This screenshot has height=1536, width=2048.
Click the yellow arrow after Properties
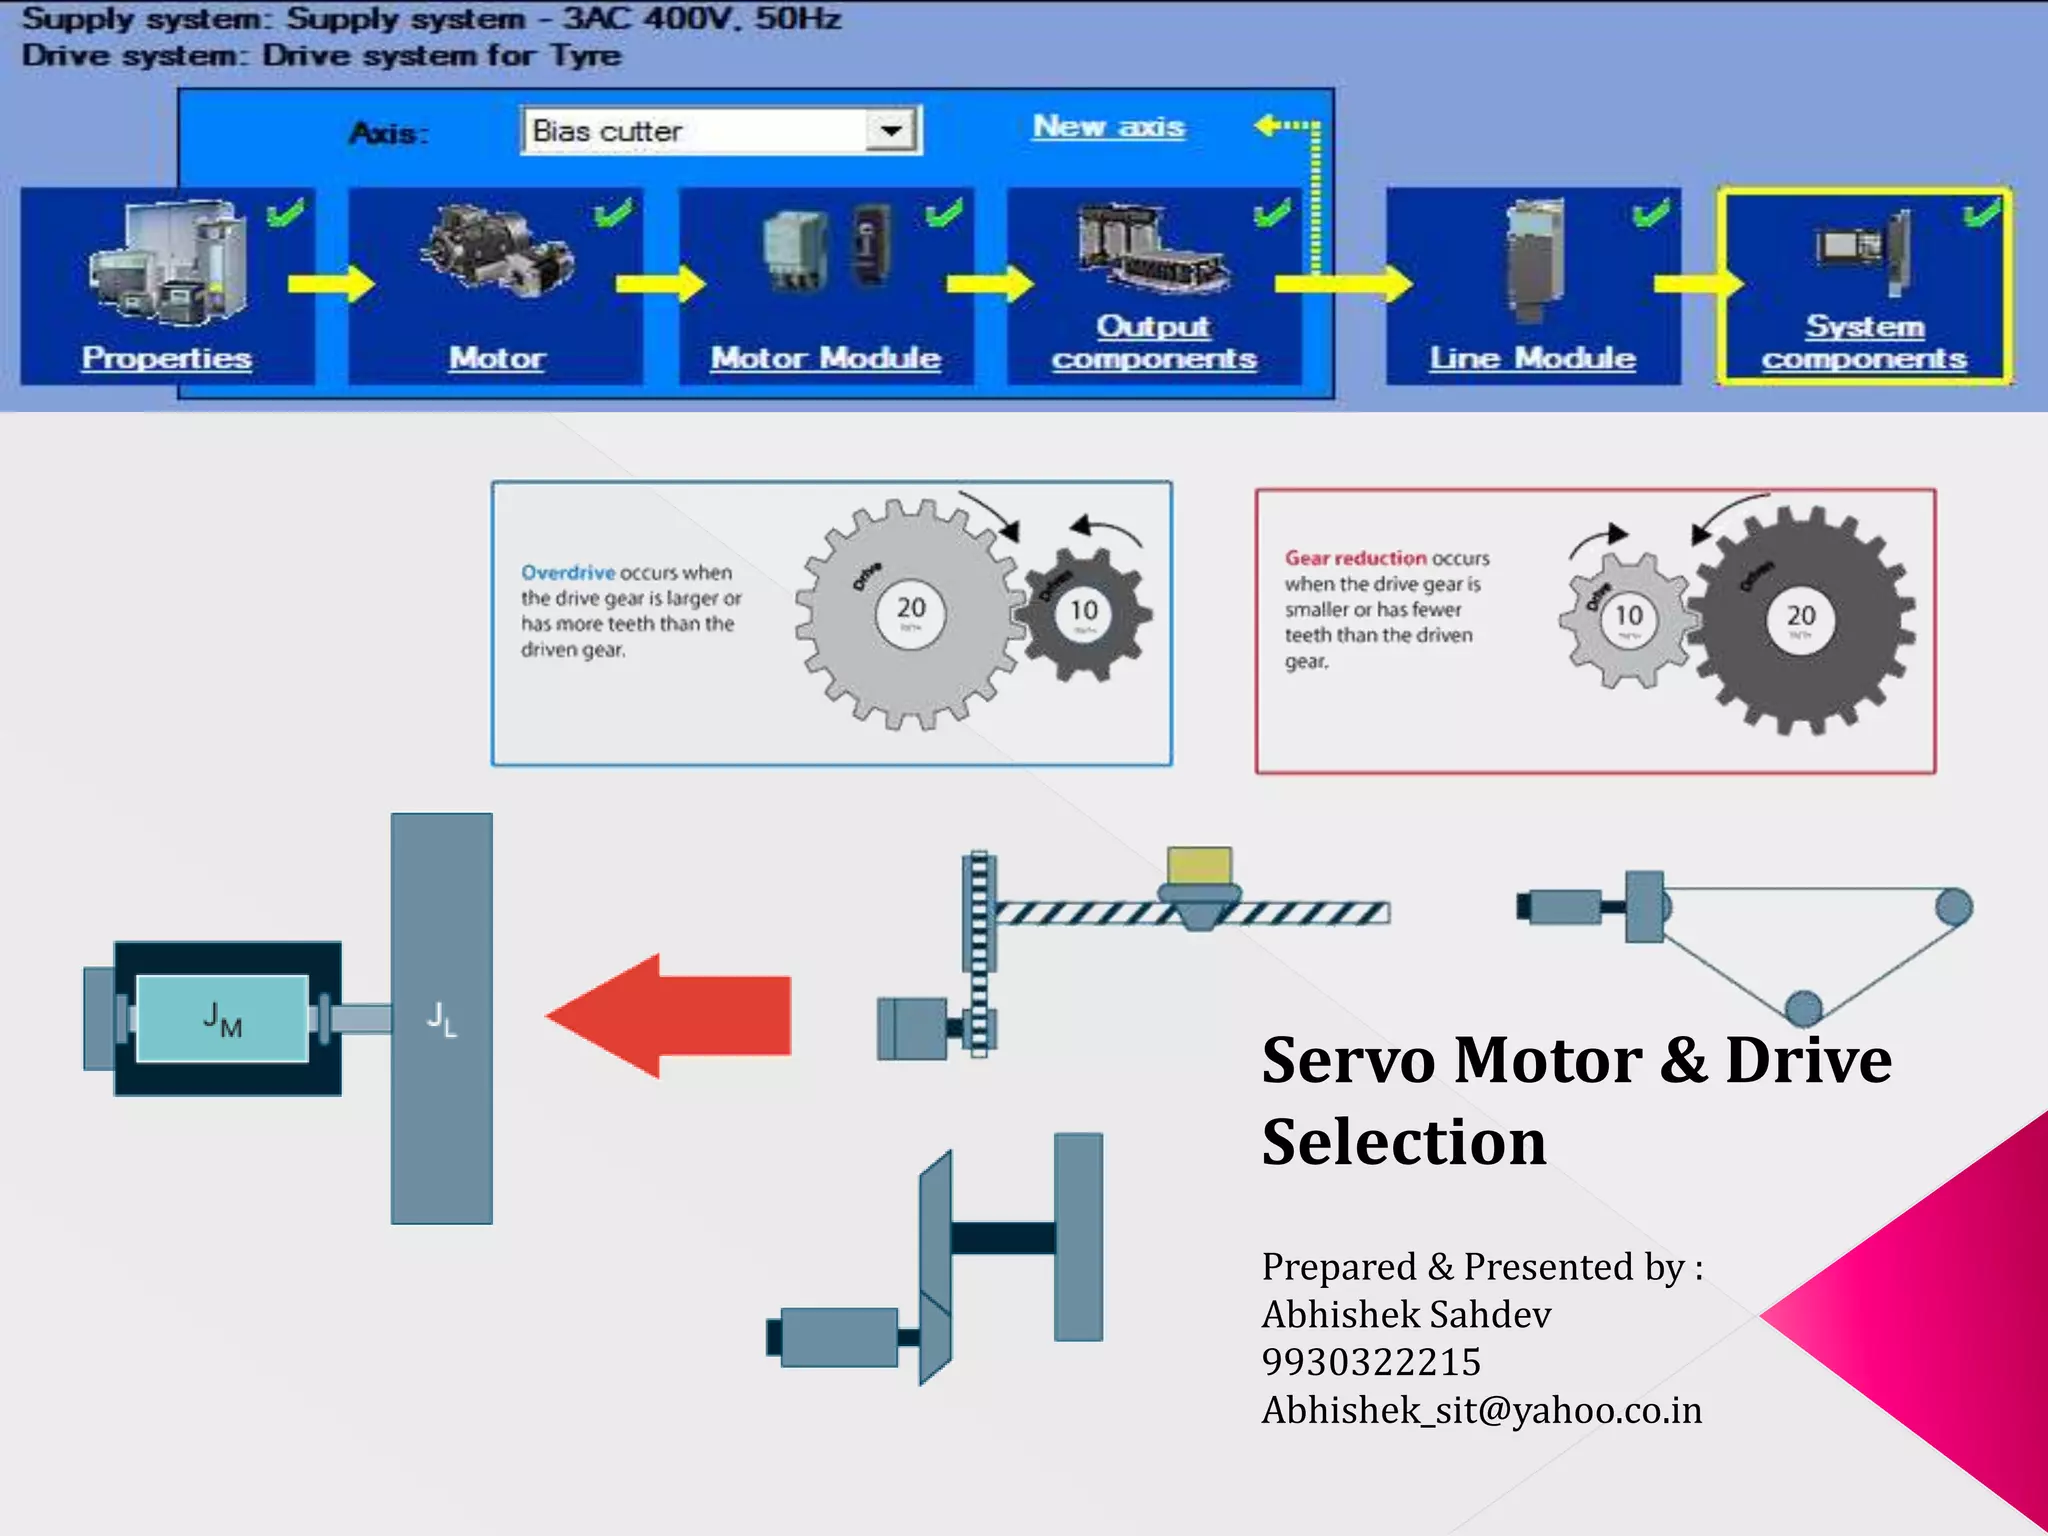(331, 284)
